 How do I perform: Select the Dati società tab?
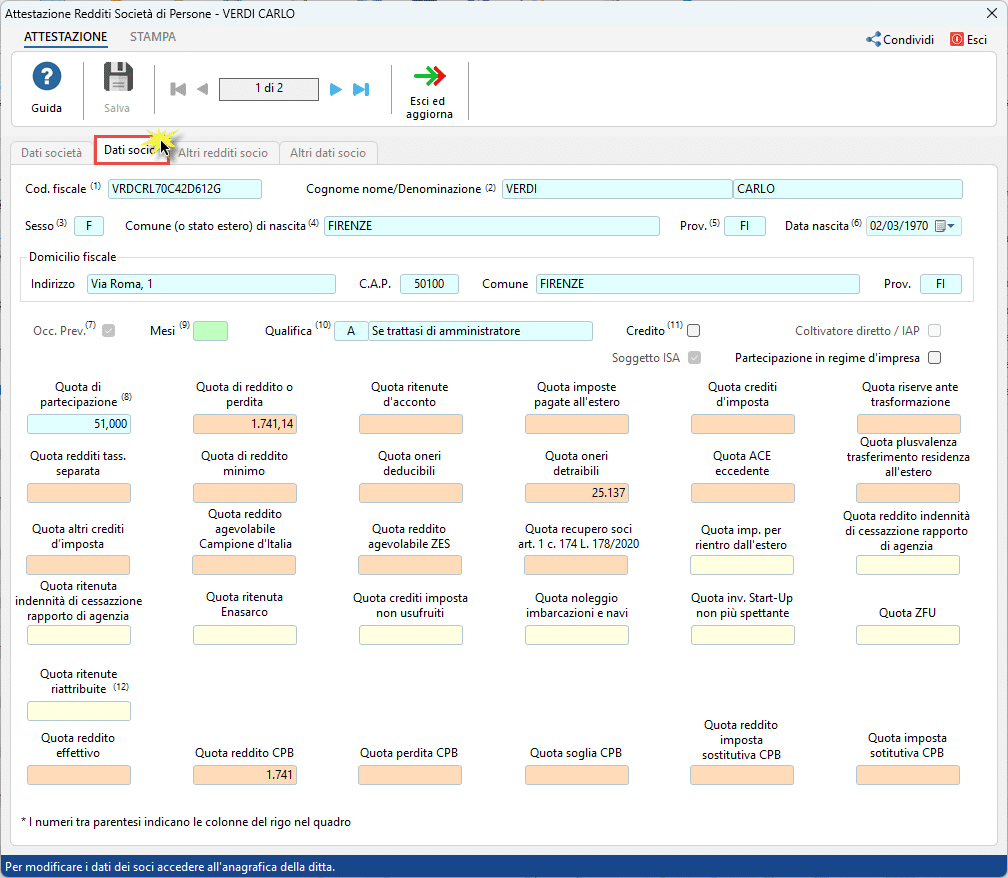tap(52, 153)
